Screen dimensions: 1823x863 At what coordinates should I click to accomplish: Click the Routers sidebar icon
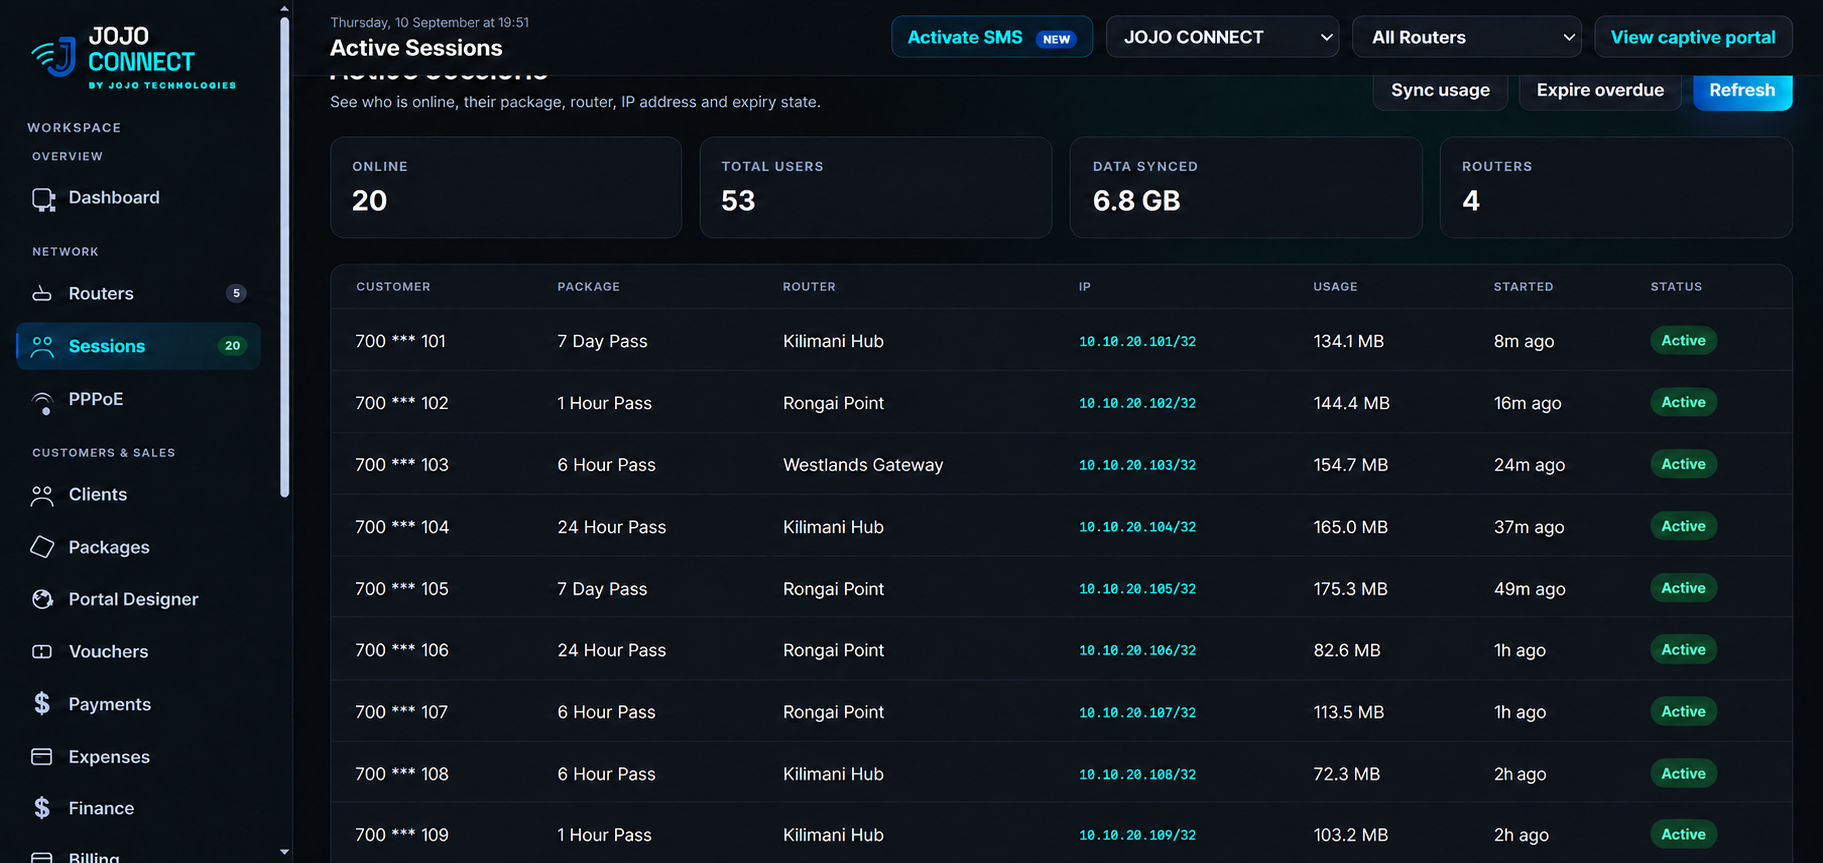pyautogui.click(x=42, y=294)
